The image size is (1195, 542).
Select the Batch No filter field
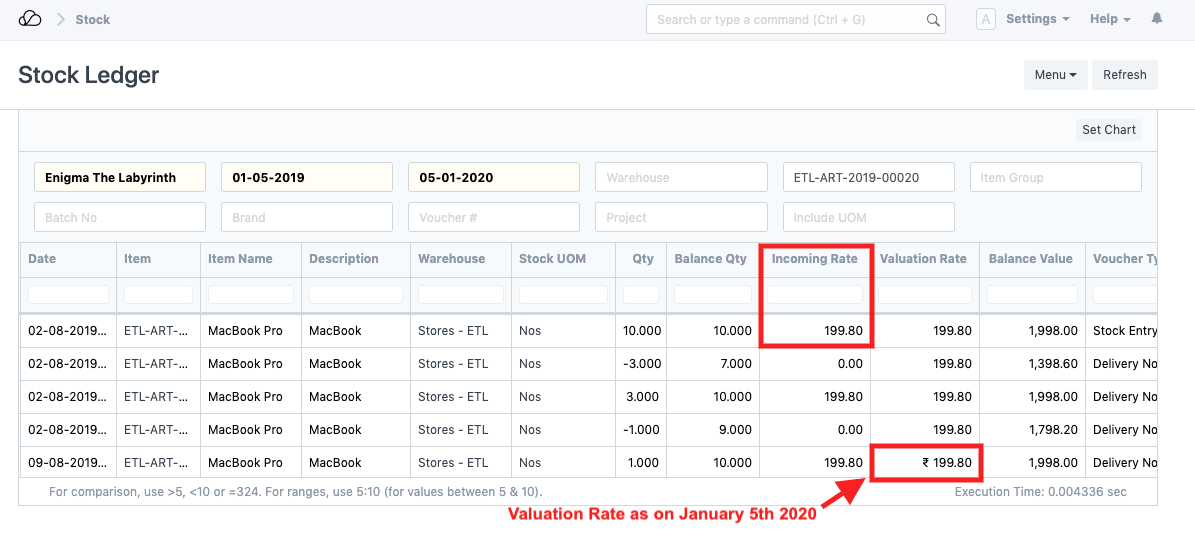click(119, 217)
